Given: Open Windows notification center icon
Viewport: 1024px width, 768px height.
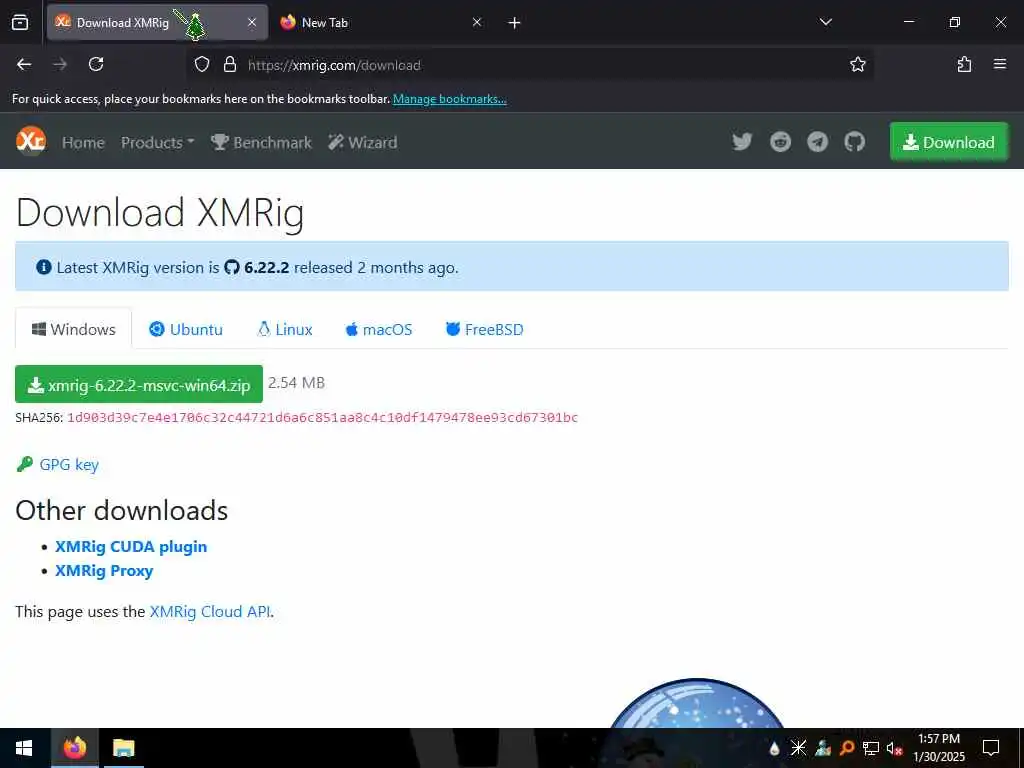Looking at the screenshot, I should (991, 748).
